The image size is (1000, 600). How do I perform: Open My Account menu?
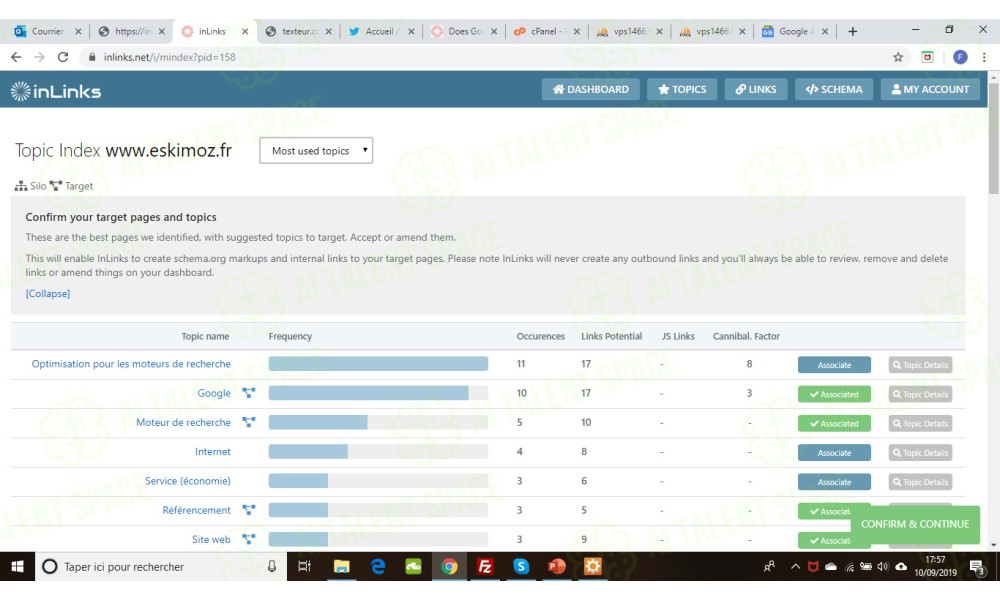pyautogui.click(x=930, y=89)
